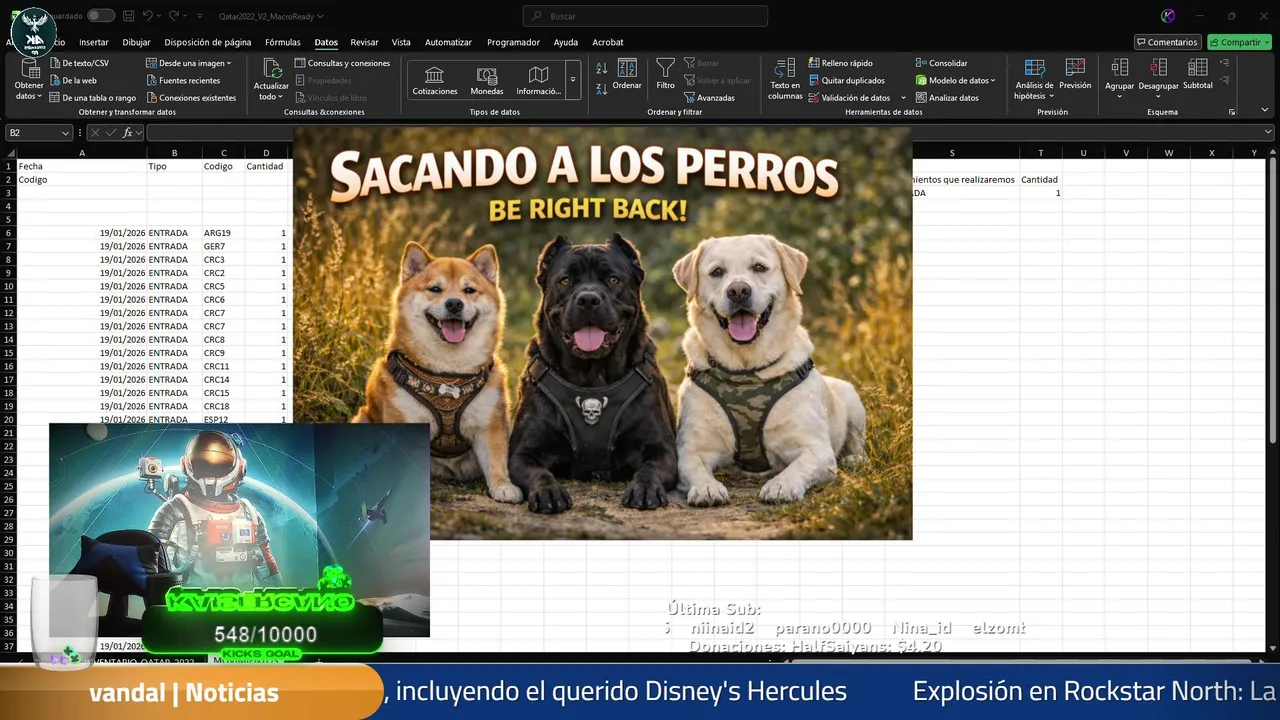
Task: Select column T header
Action: pyautogui.click(x=1040, y=153)
